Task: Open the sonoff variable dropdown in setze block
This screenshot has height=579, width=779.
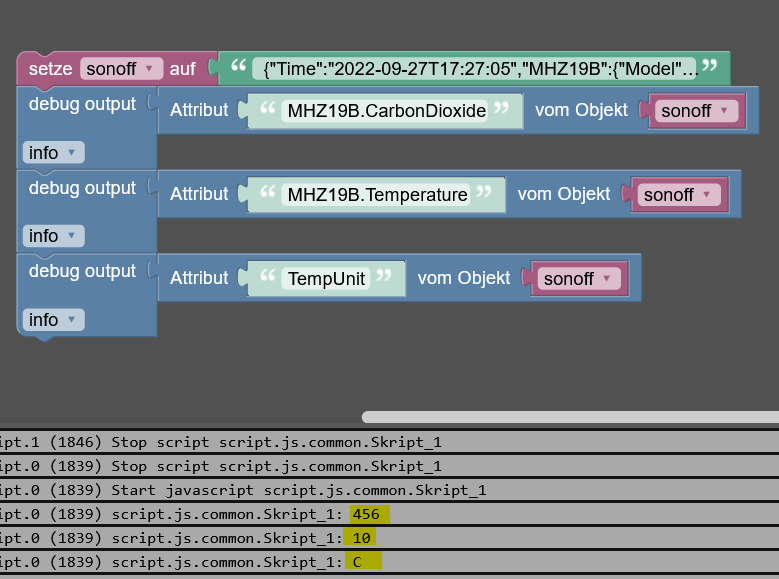Action: [x=121, y=69]
